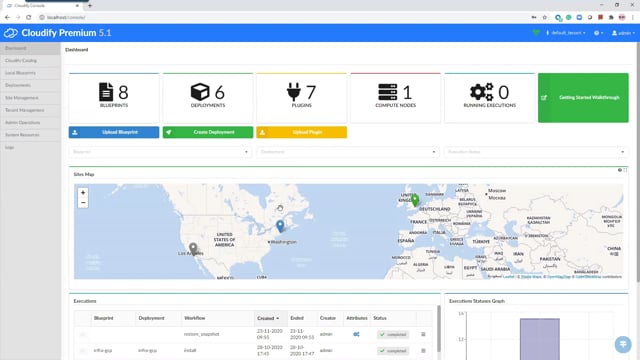Open the Execution Status filter dropdown
The height and width of the screenshot is (360, 640).
(536, 152)
